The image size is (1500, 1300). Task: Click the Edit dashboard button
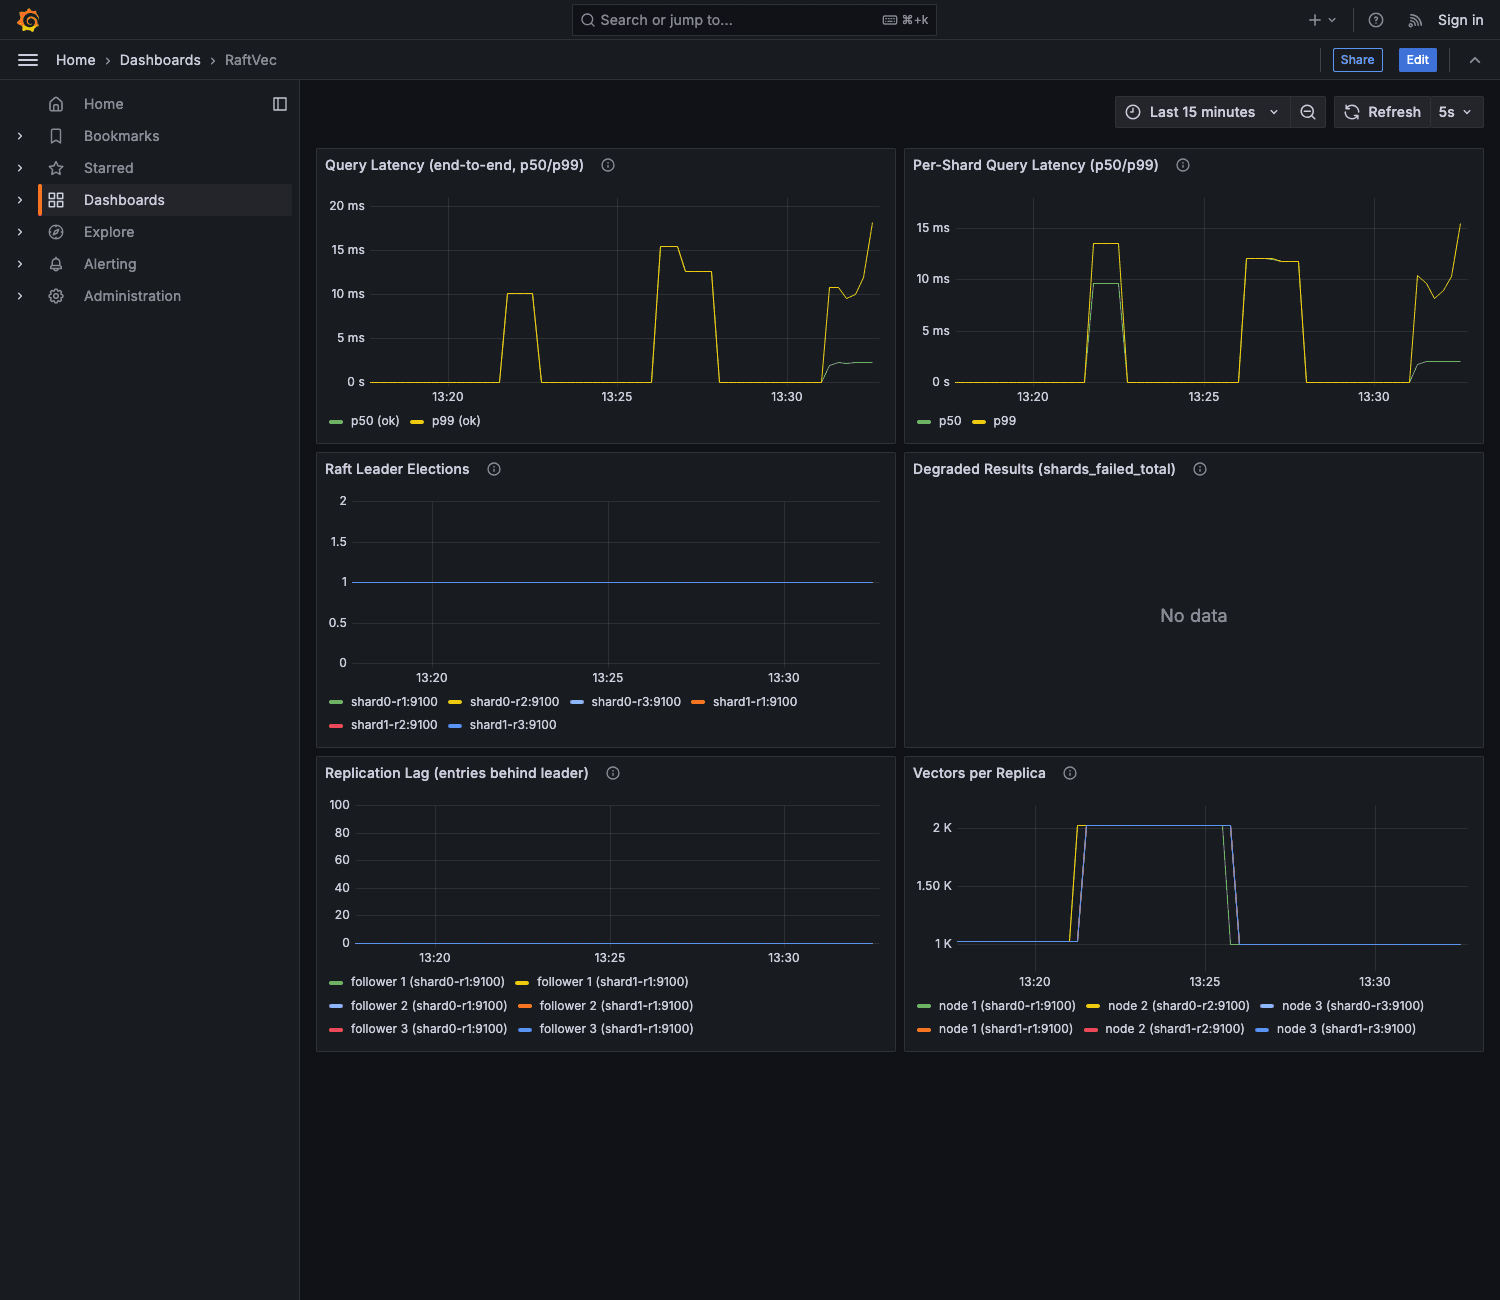point(1418,60)
